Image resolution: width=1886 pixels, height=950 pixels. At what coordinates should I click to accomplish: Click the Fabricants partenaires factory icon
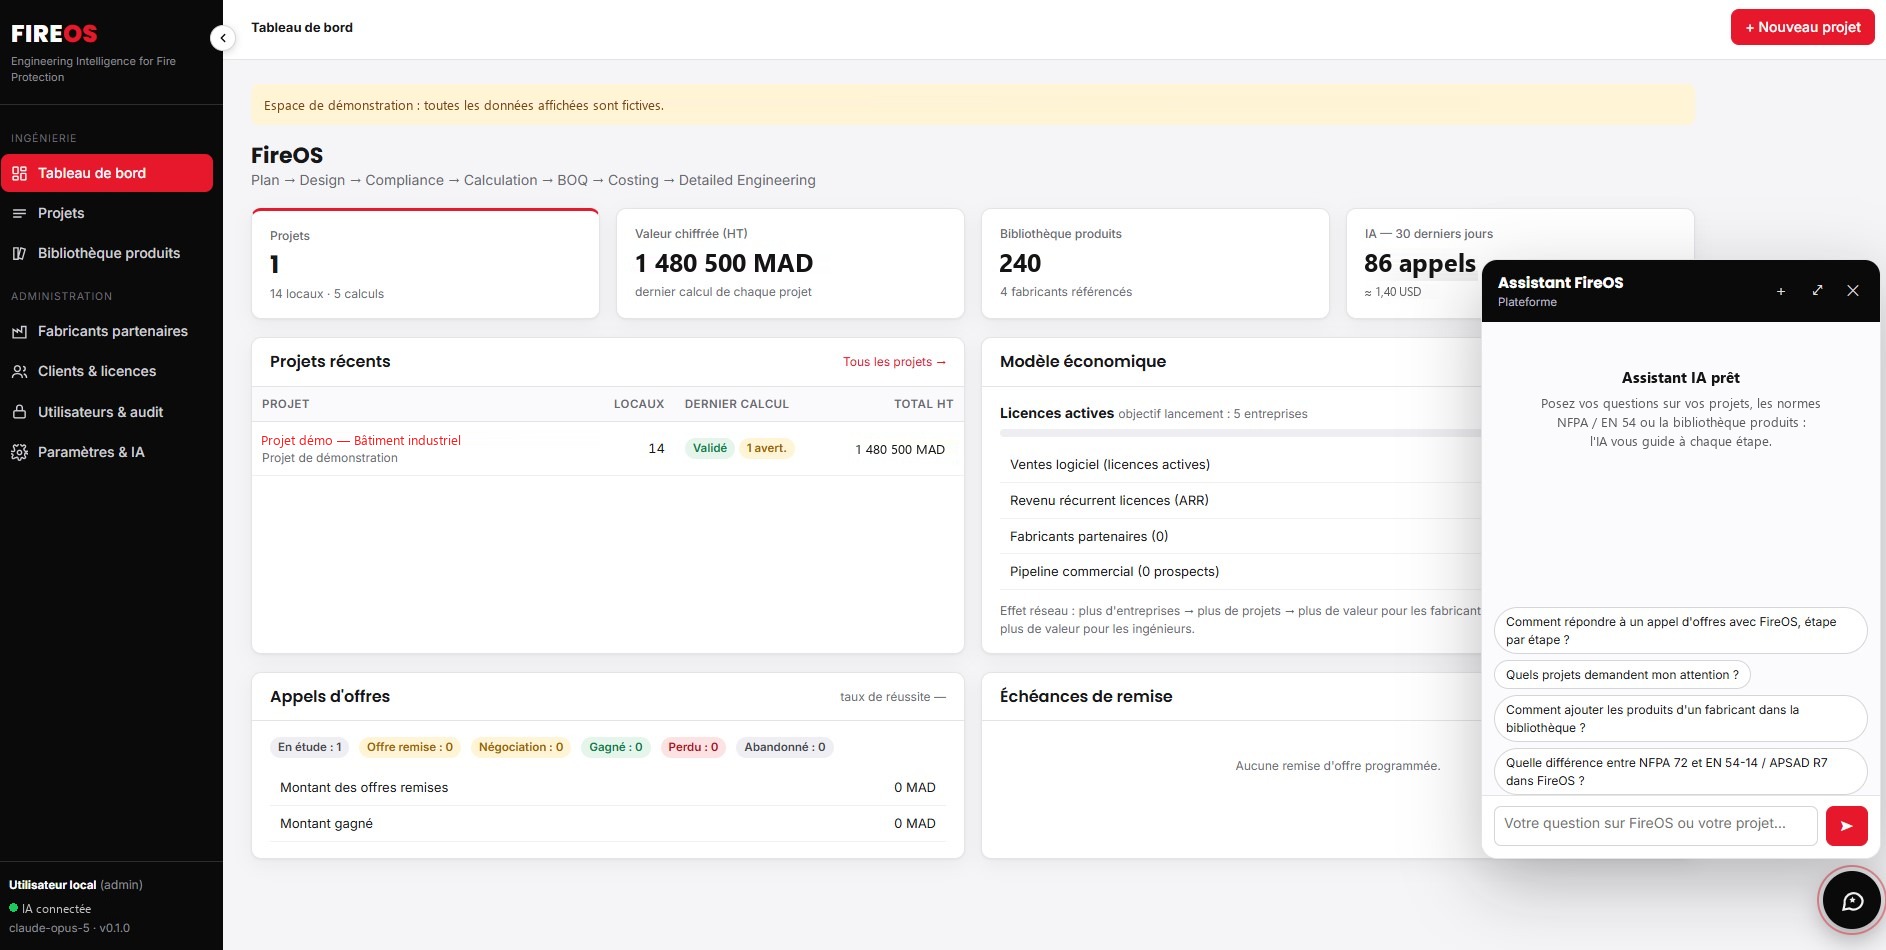coord(19,331)
